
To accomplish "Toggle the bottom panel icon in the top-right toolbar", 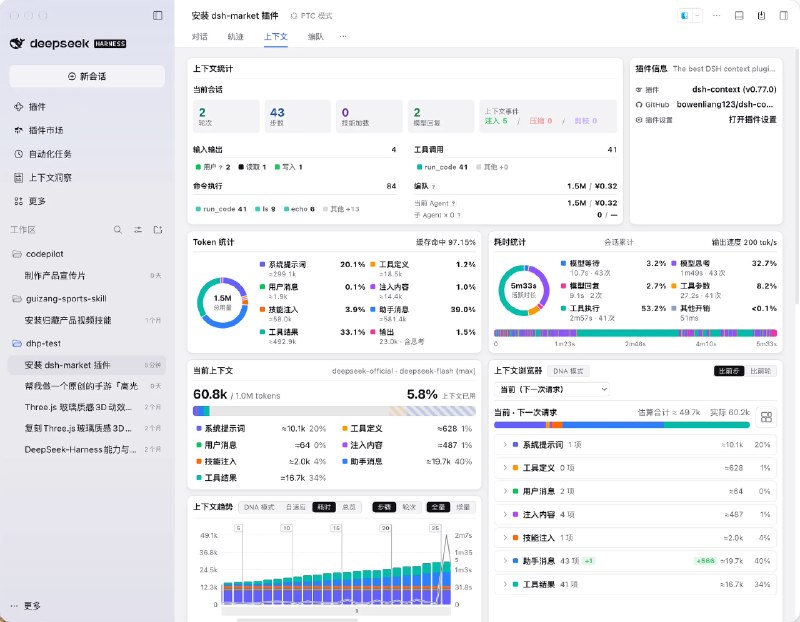I will point(739,16).
